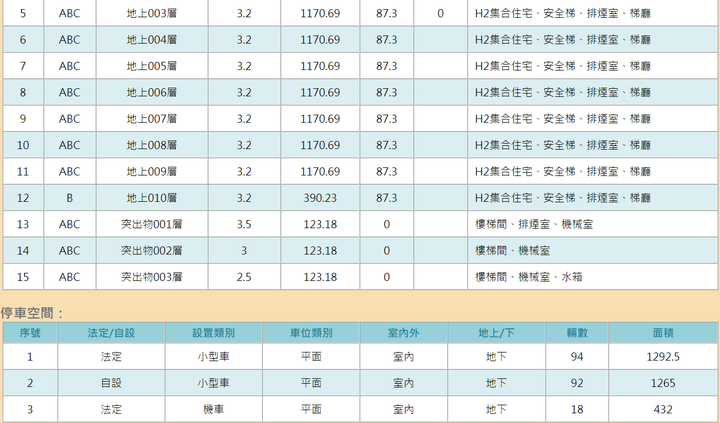Click the 3.5 height value
Viewport: 720px width, 423px height.
[x=244, y=225]
